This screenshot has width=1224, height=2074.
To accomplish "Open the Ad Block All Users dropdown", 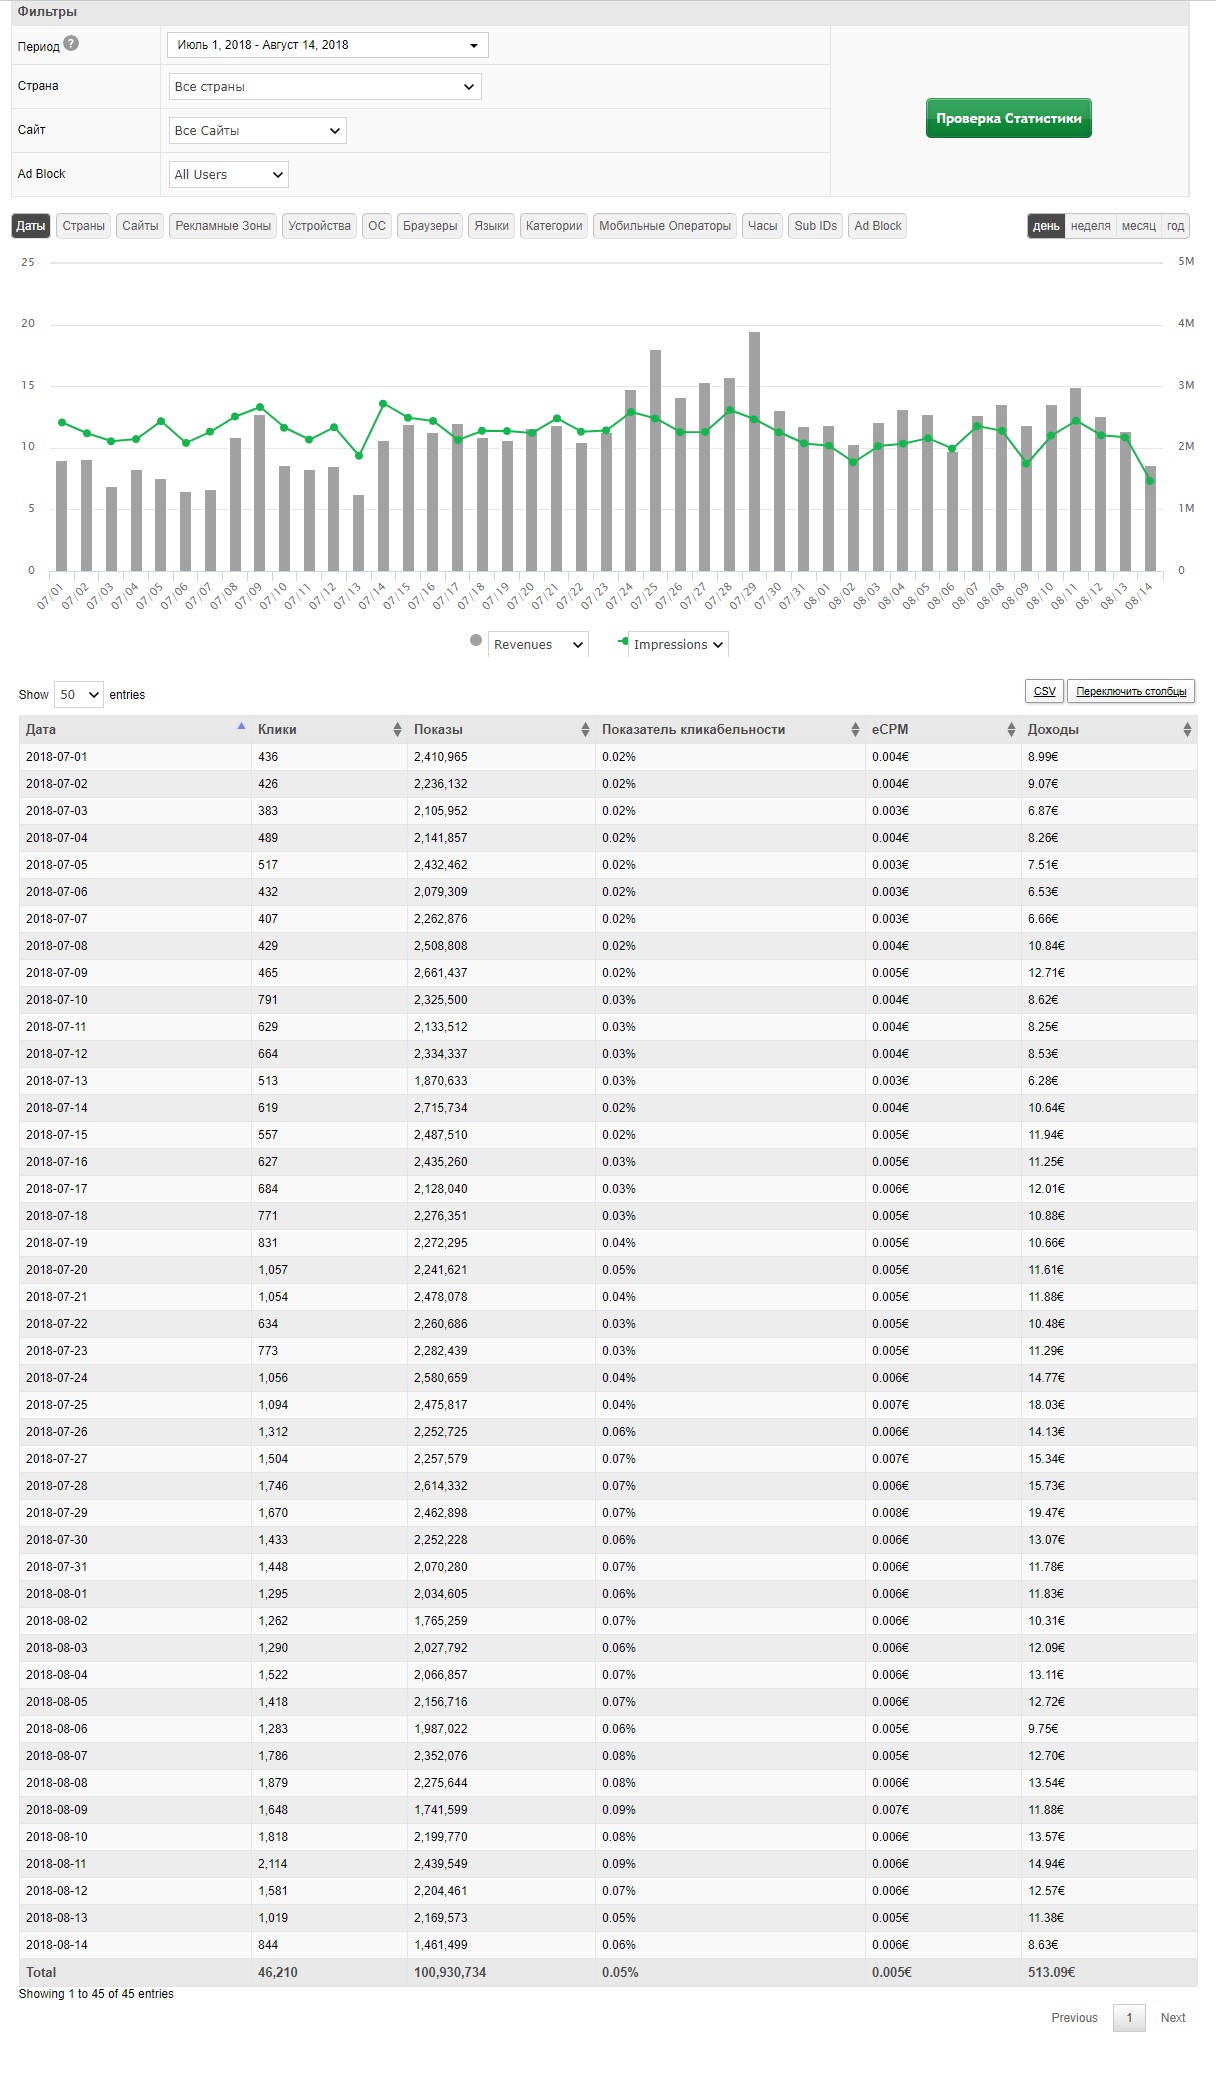I will coord(229,175).
